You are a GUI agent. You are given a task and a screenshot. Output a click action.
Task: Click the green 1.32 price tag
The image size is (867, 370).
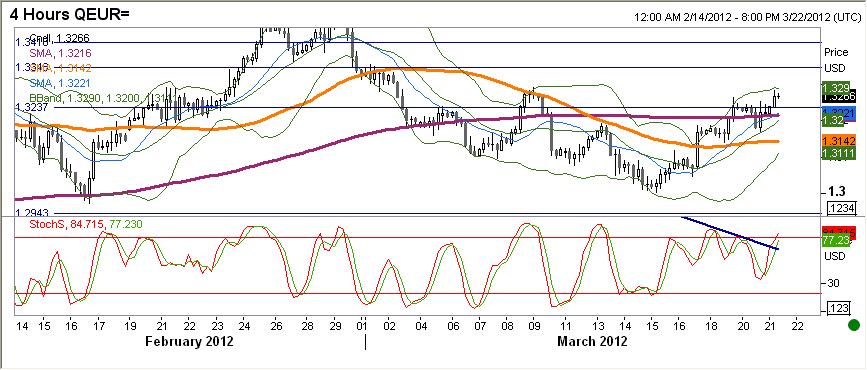[834, 120]
